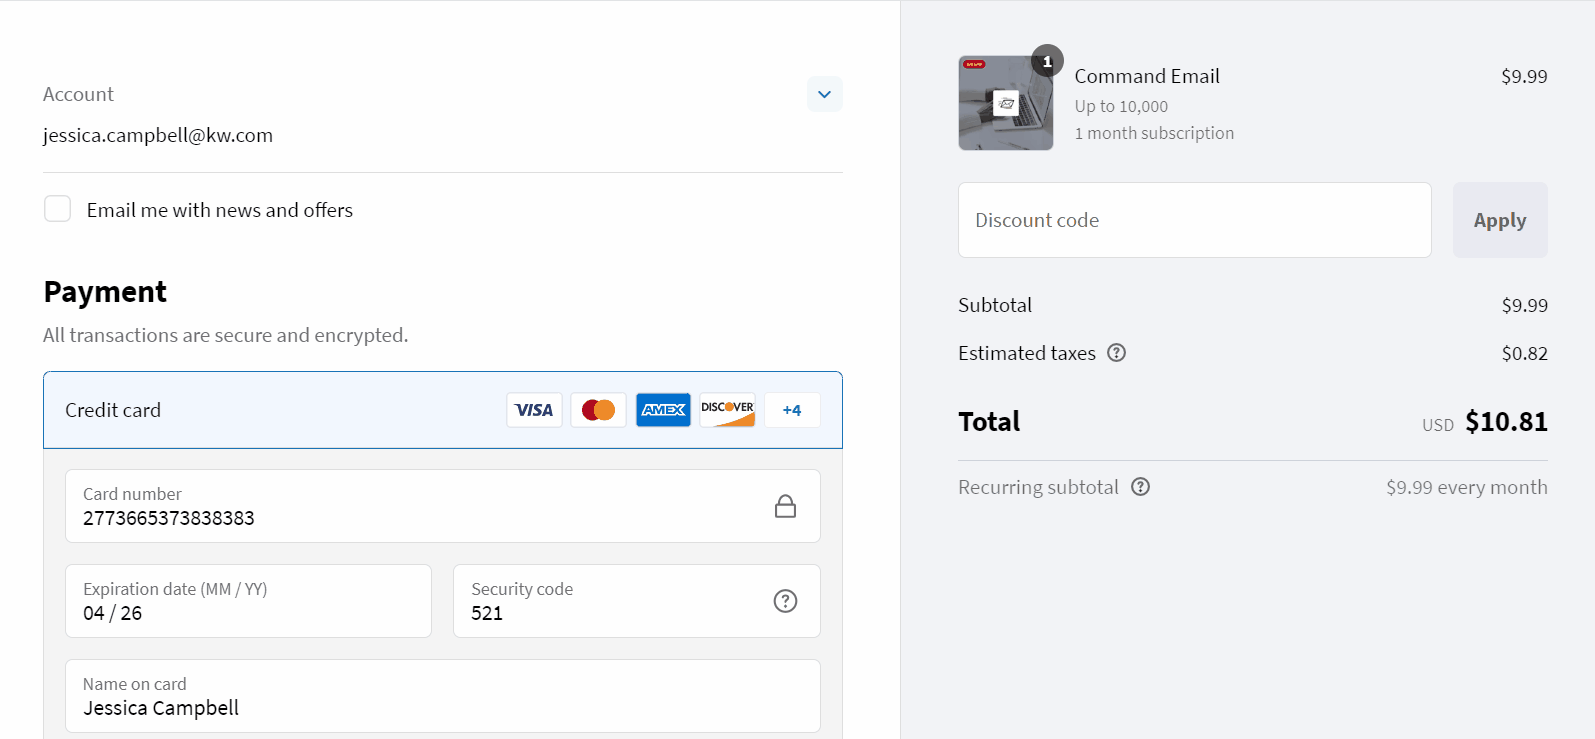Focus the Name on card field

[x=442, y=696]
